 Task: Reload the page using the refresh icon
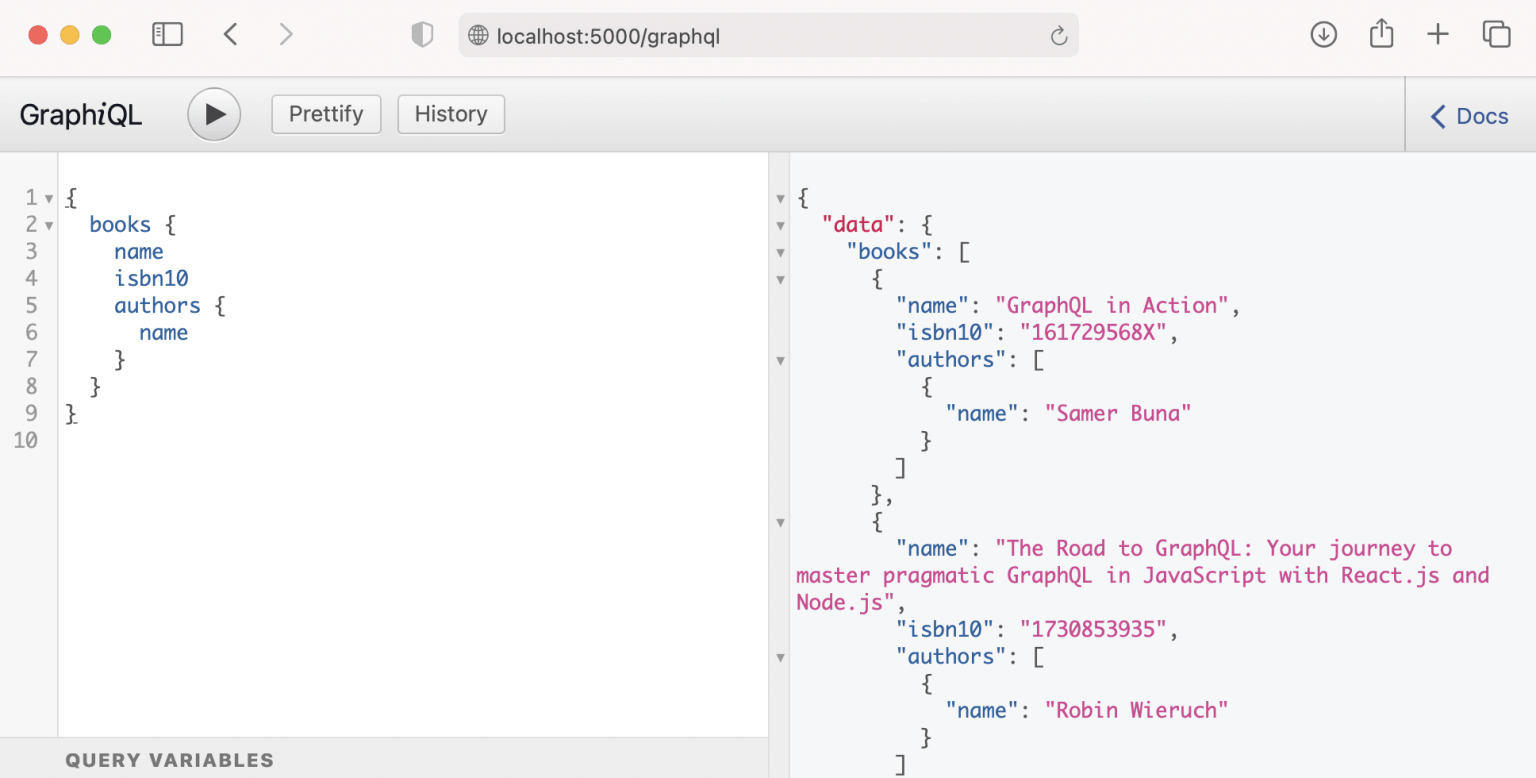1058,37
